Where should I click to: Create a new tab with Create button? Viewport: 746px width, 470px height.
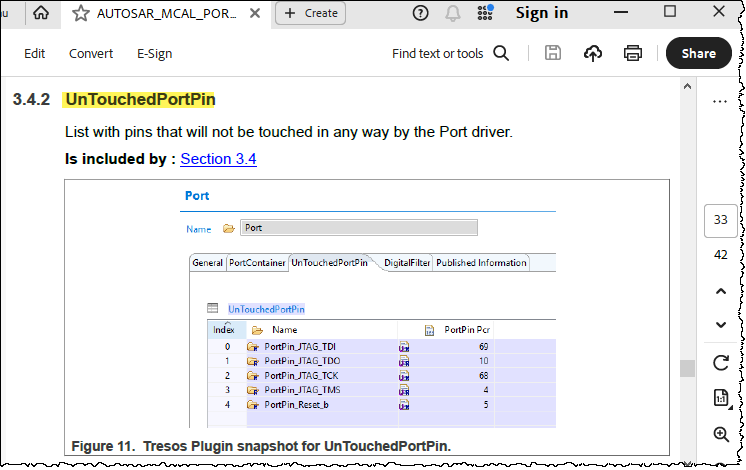click(x=310, y=13)
